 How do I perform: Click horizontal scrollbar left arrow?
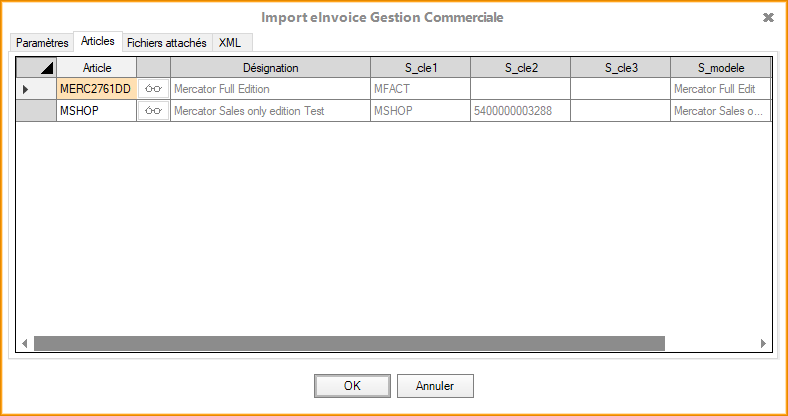pos(25,343)
